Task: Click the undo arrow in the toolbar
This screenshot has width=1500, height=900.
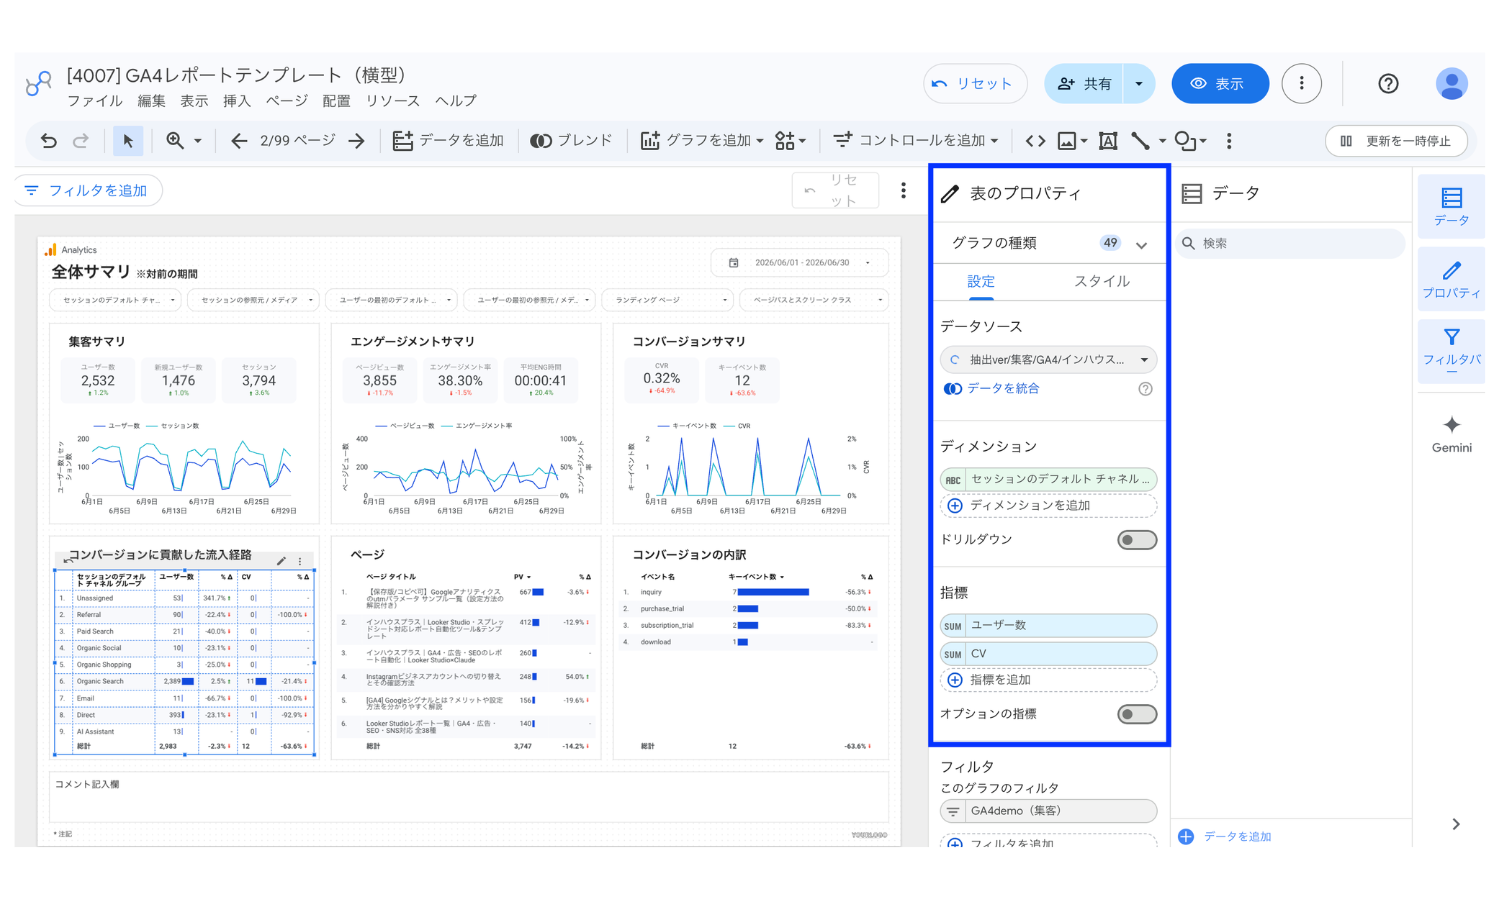Action: tap(48, 141)
